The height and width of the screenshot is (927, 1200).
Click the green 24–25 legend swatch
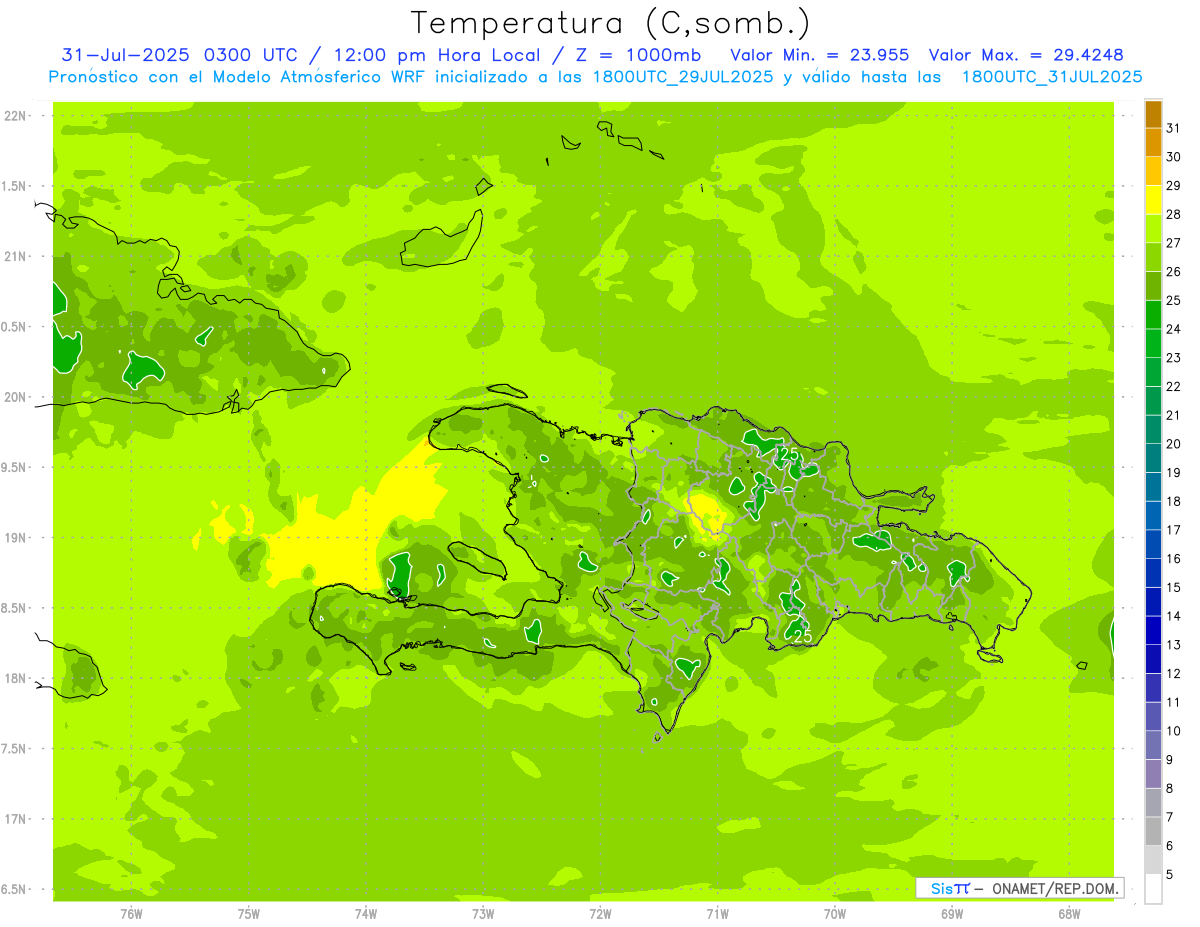tap(1153, 315)
